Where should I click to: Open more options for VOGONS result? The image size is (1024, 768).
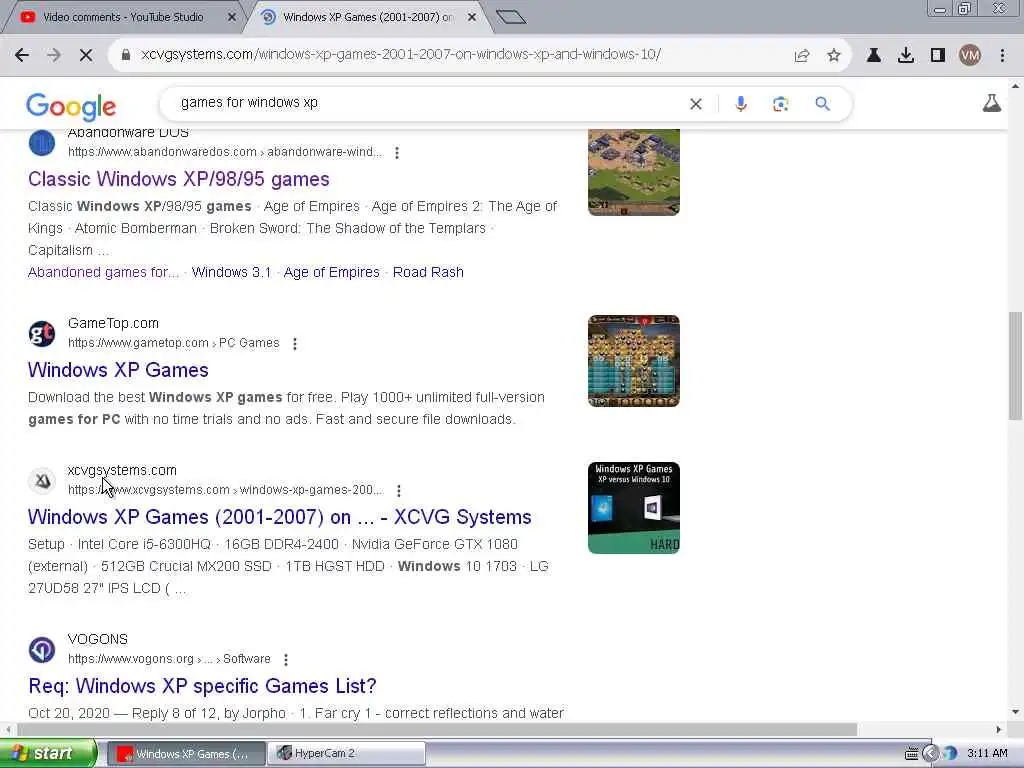[286, 660]
